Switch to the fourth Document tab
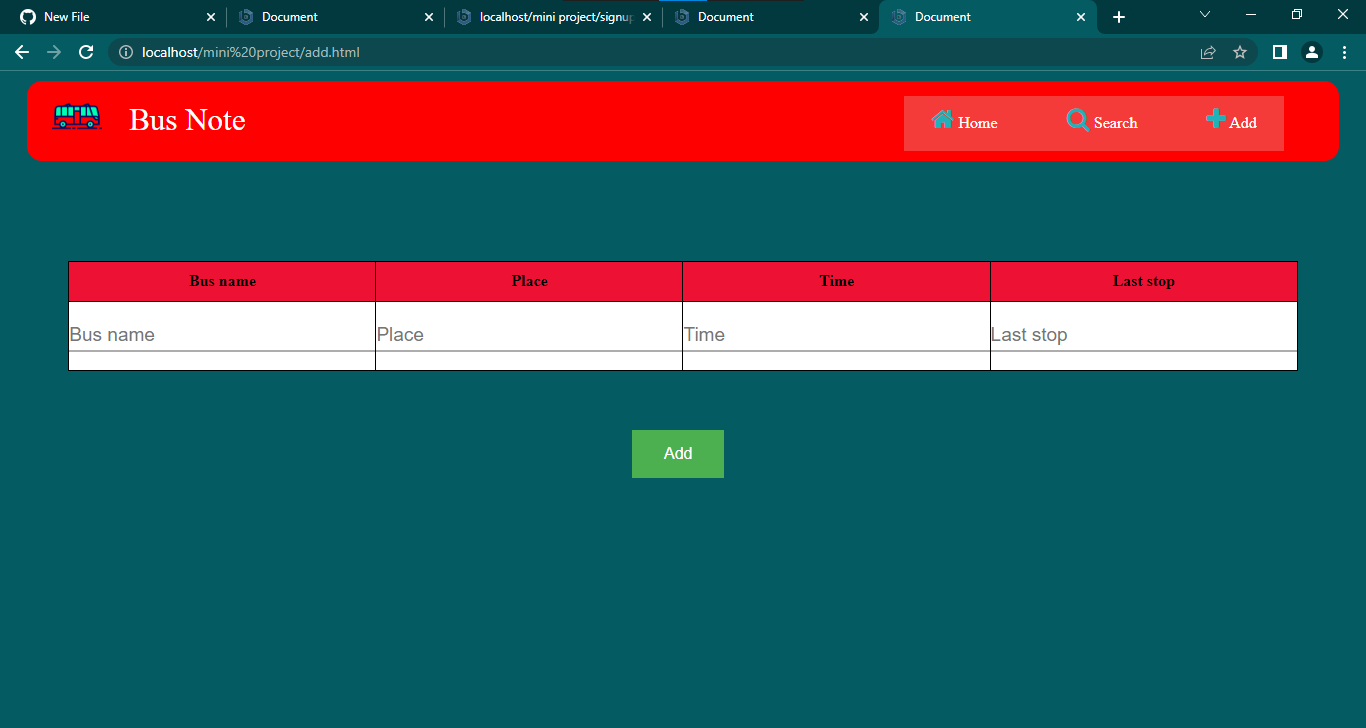 coord(771,17)
